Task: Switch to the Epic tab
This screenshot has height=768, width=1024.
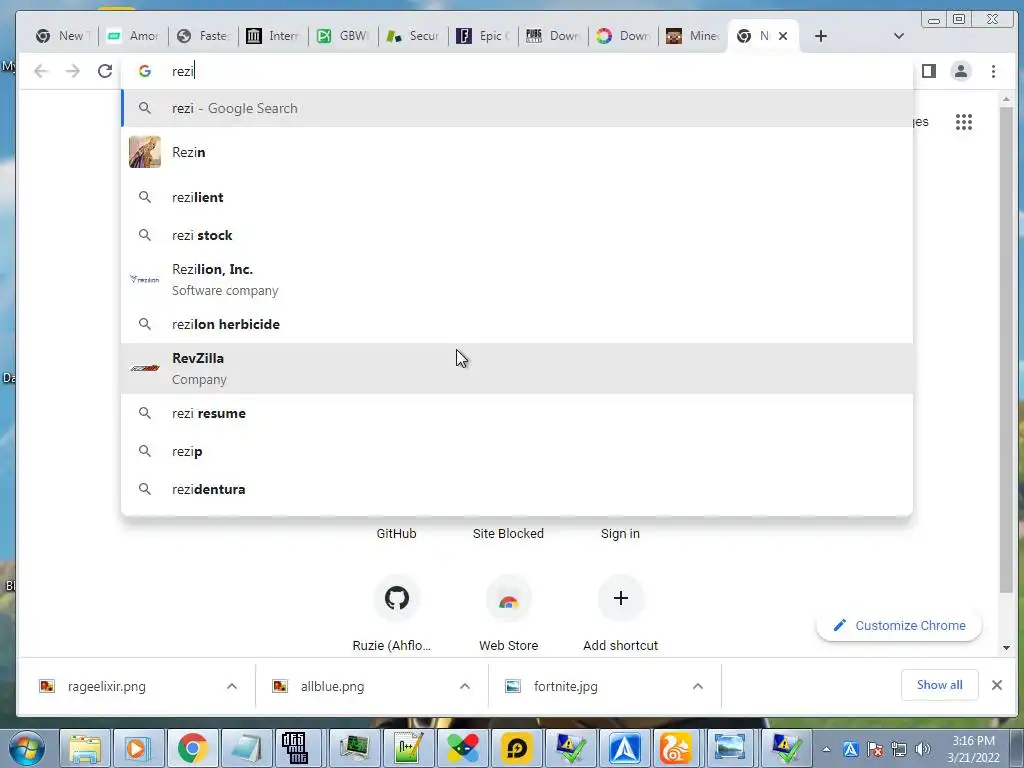Action: (x=483, y=36)
